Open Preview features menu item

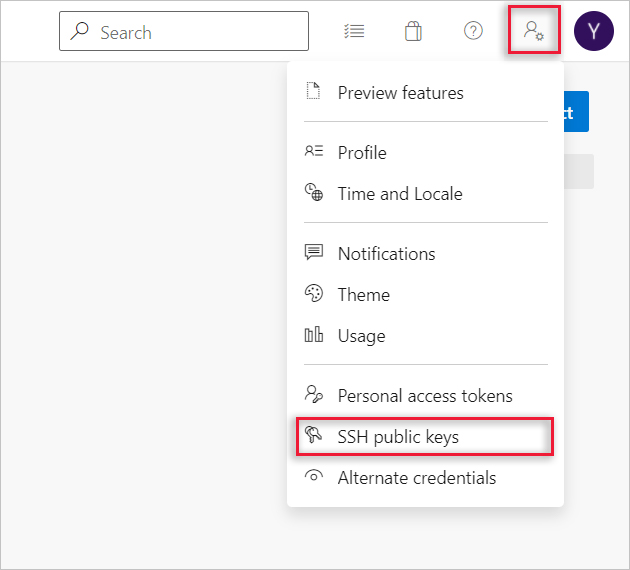400,93
